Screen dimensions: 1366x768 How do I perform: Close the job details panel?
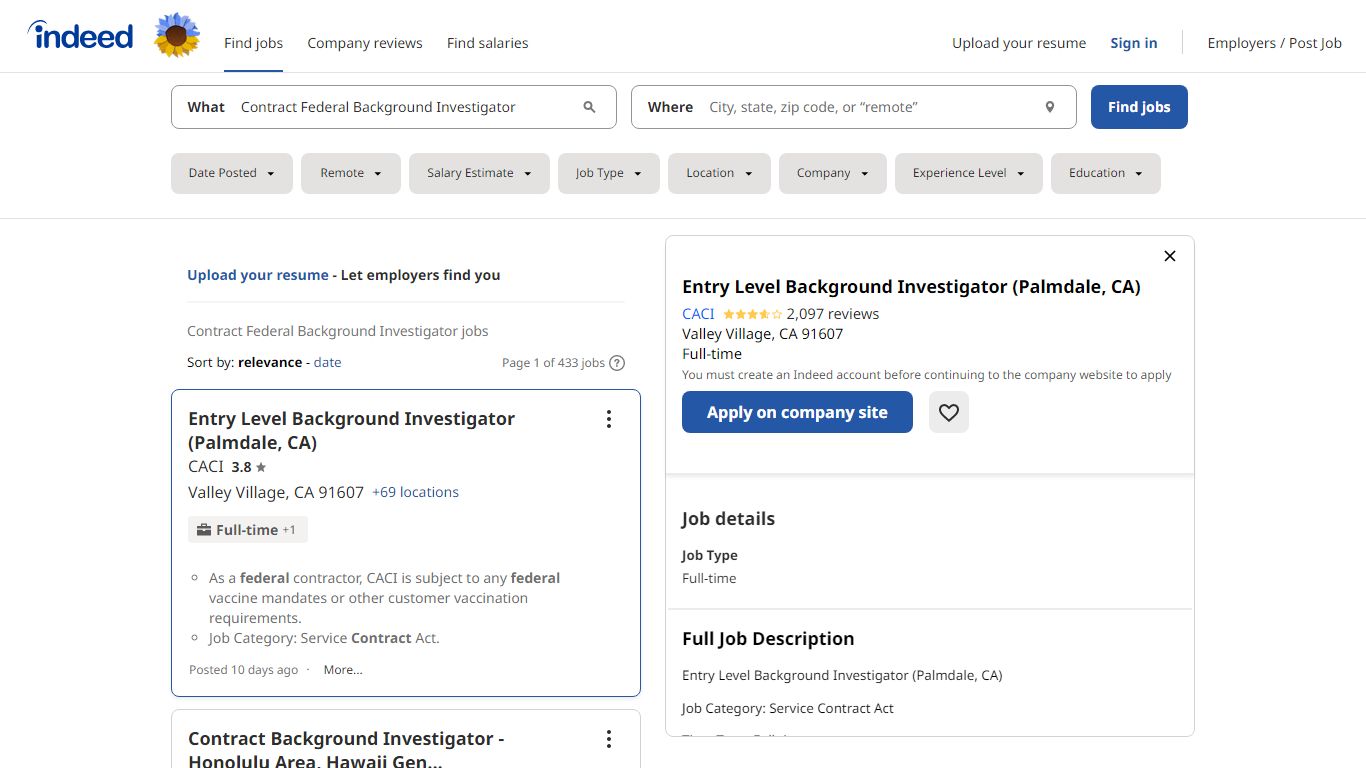pos(1170,256)
